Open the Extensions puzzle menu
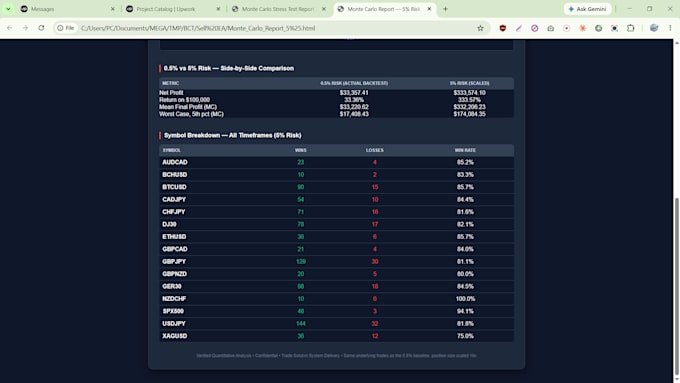The image size is (680, 383). click(x=631, y=28)
